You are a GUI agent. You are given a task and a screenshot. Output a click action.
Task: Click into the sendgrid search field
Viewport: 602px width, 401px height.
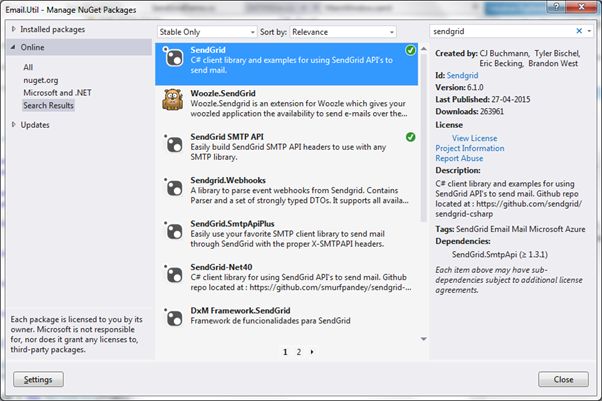[x=503, y=31]
